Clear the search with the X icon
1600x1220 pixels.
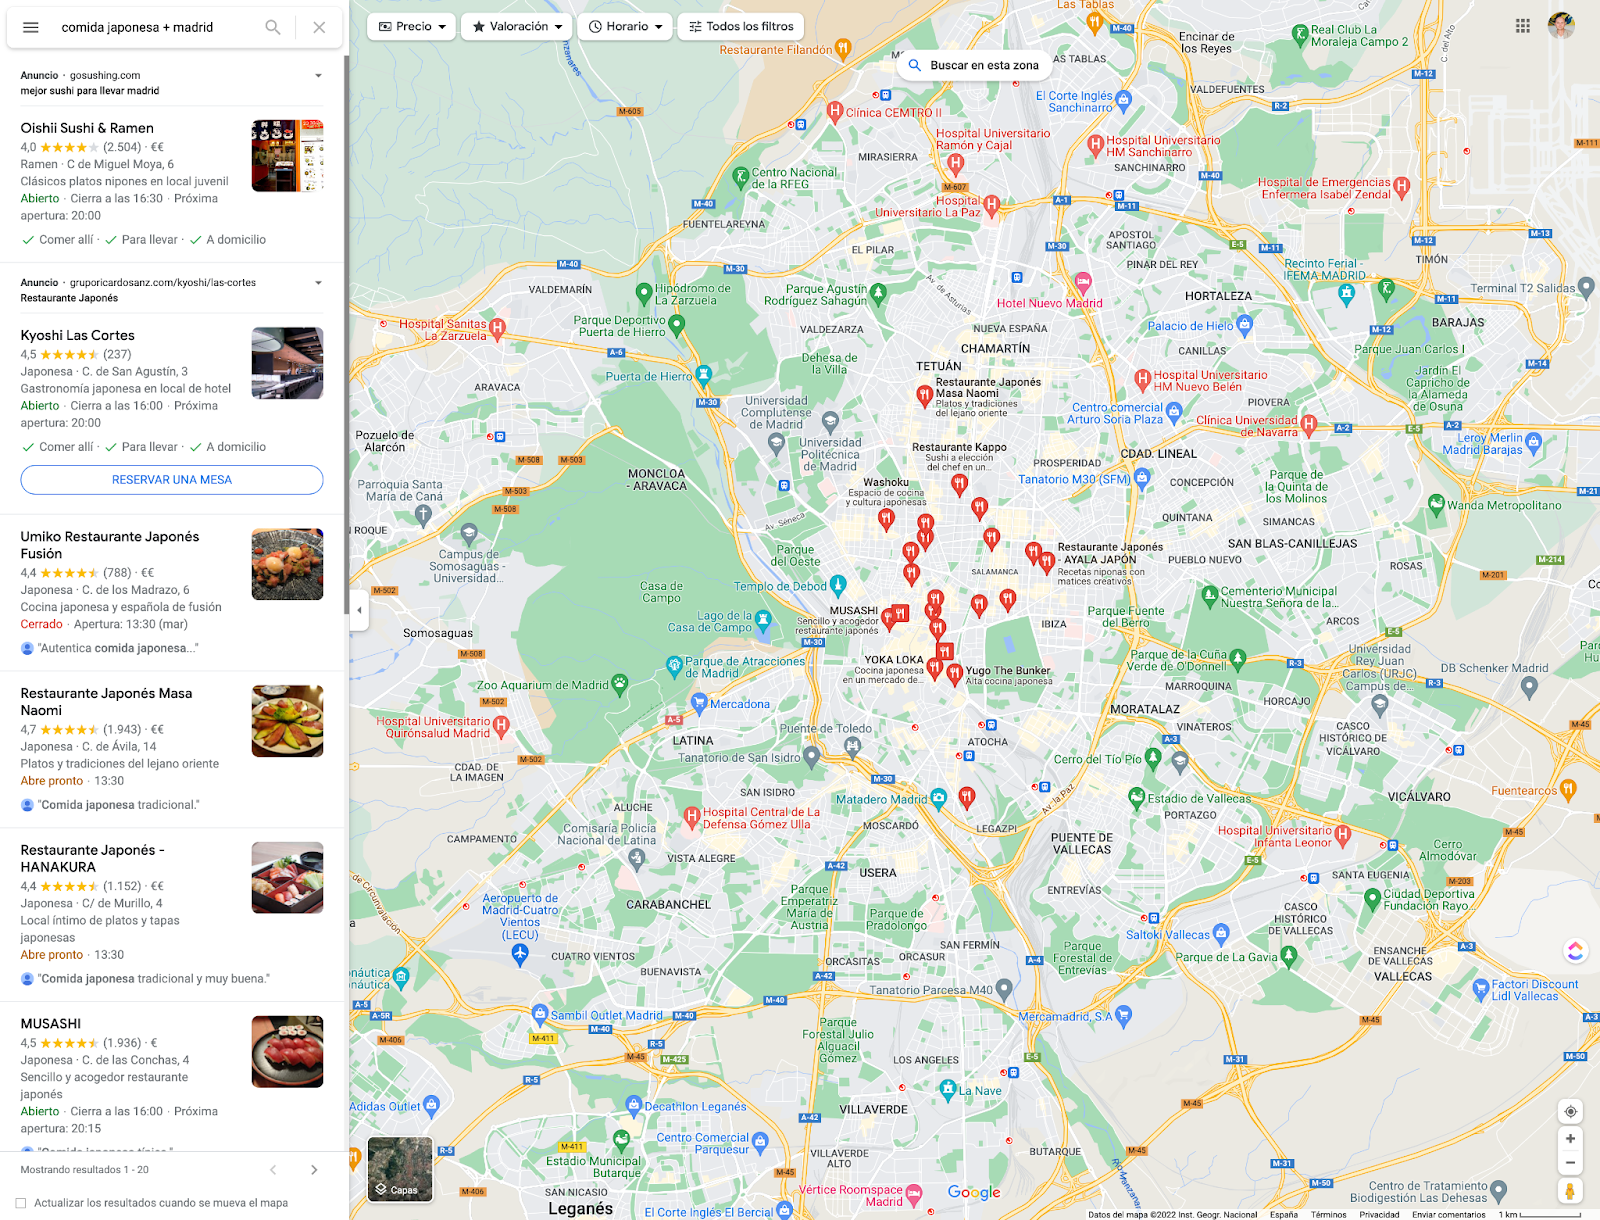click(x=319, y=27)
